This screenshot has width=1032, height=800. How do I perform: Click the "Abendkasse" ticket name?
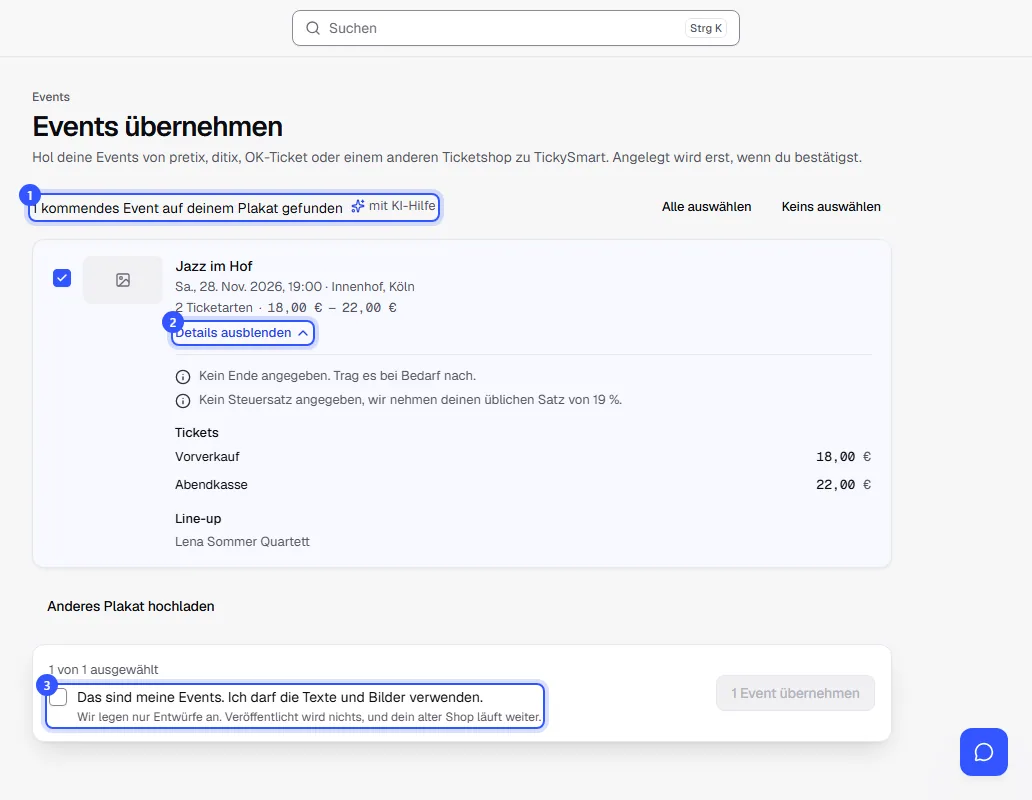click(211, 485)
